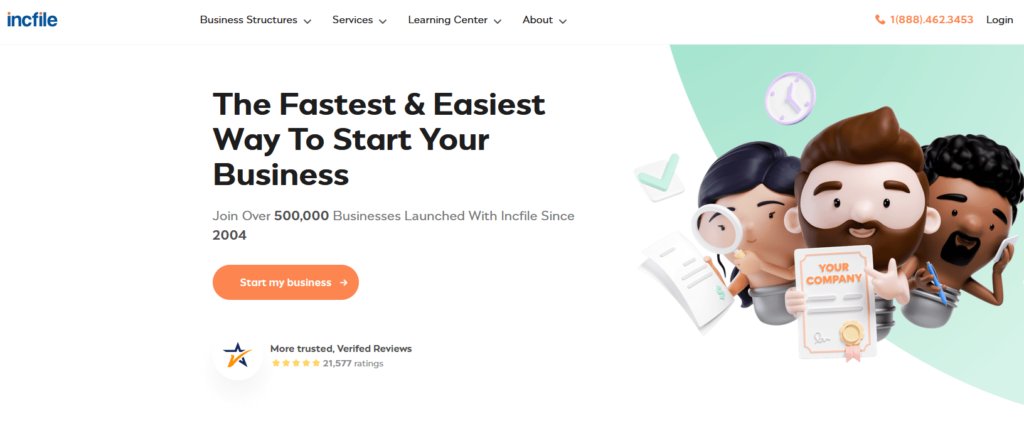1024x431 pixels.
Task: Click the five-star rating stars
Action: (x=296, y=363)
